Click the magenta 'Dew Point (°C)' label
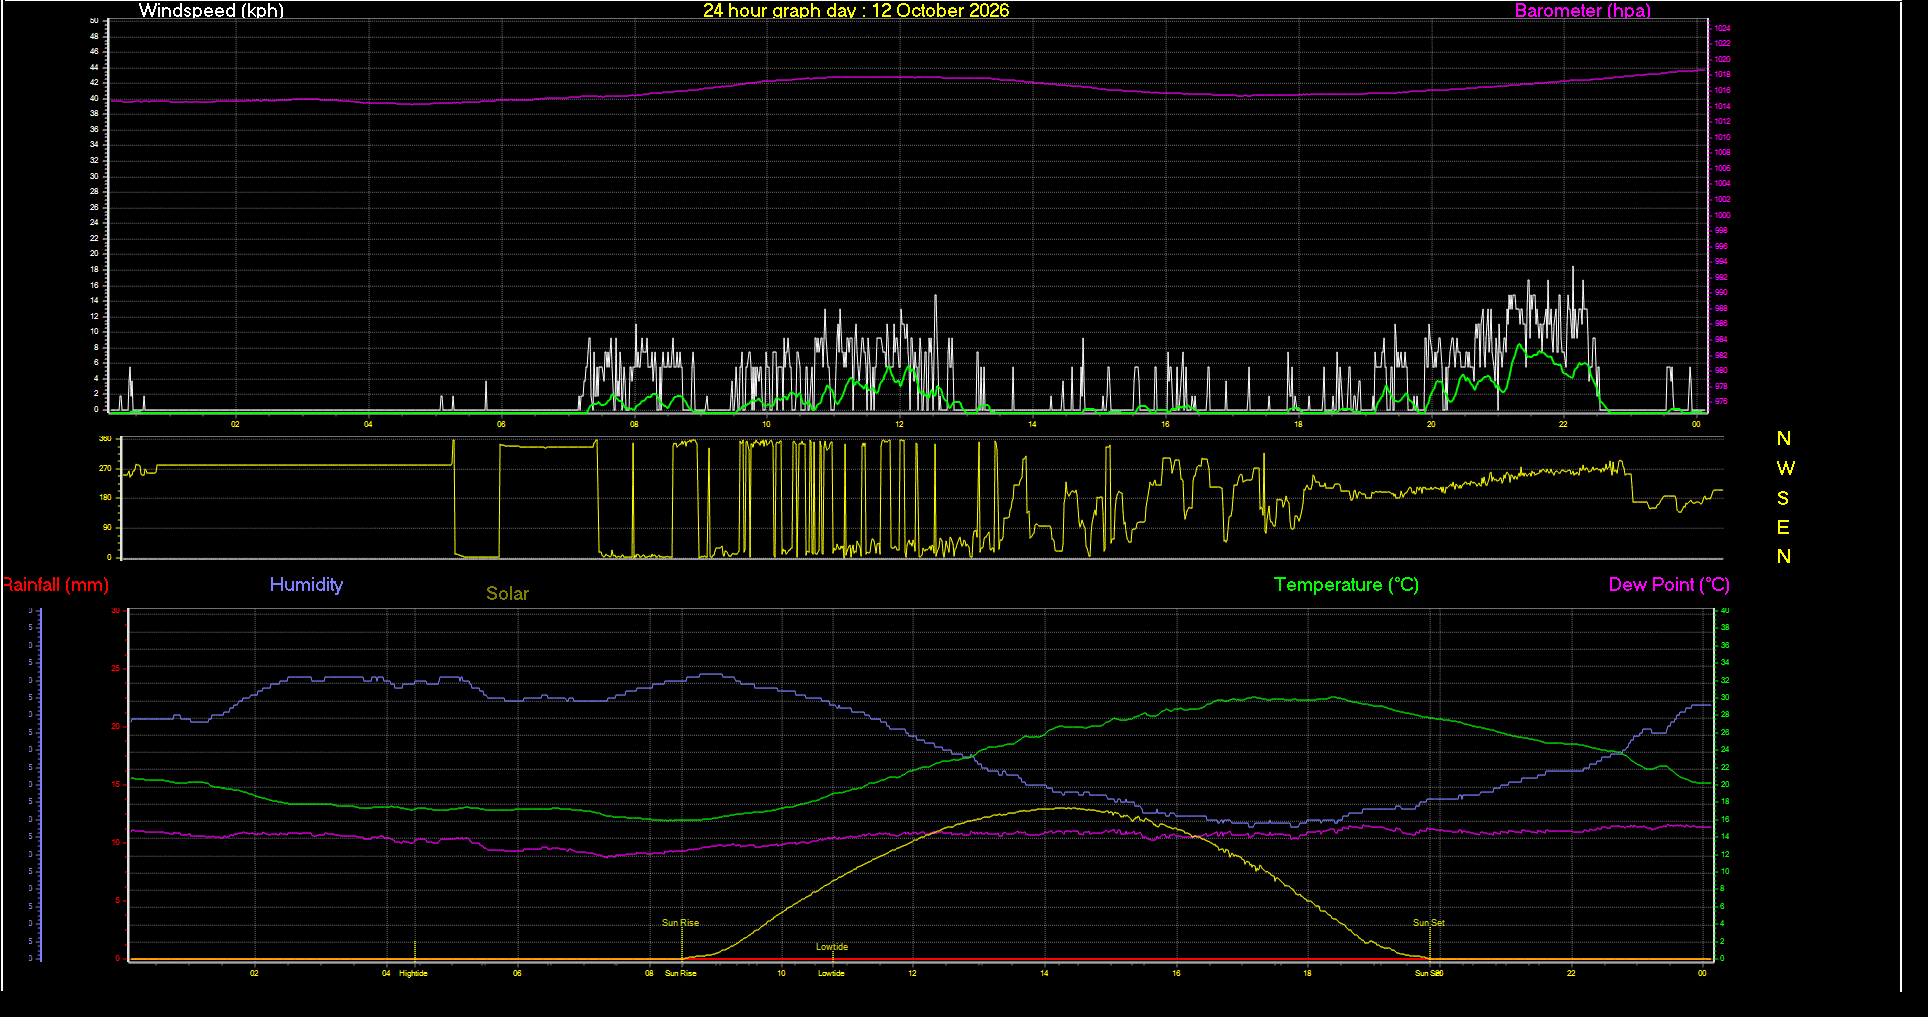1928x1017 pixels. point(1669,585)
